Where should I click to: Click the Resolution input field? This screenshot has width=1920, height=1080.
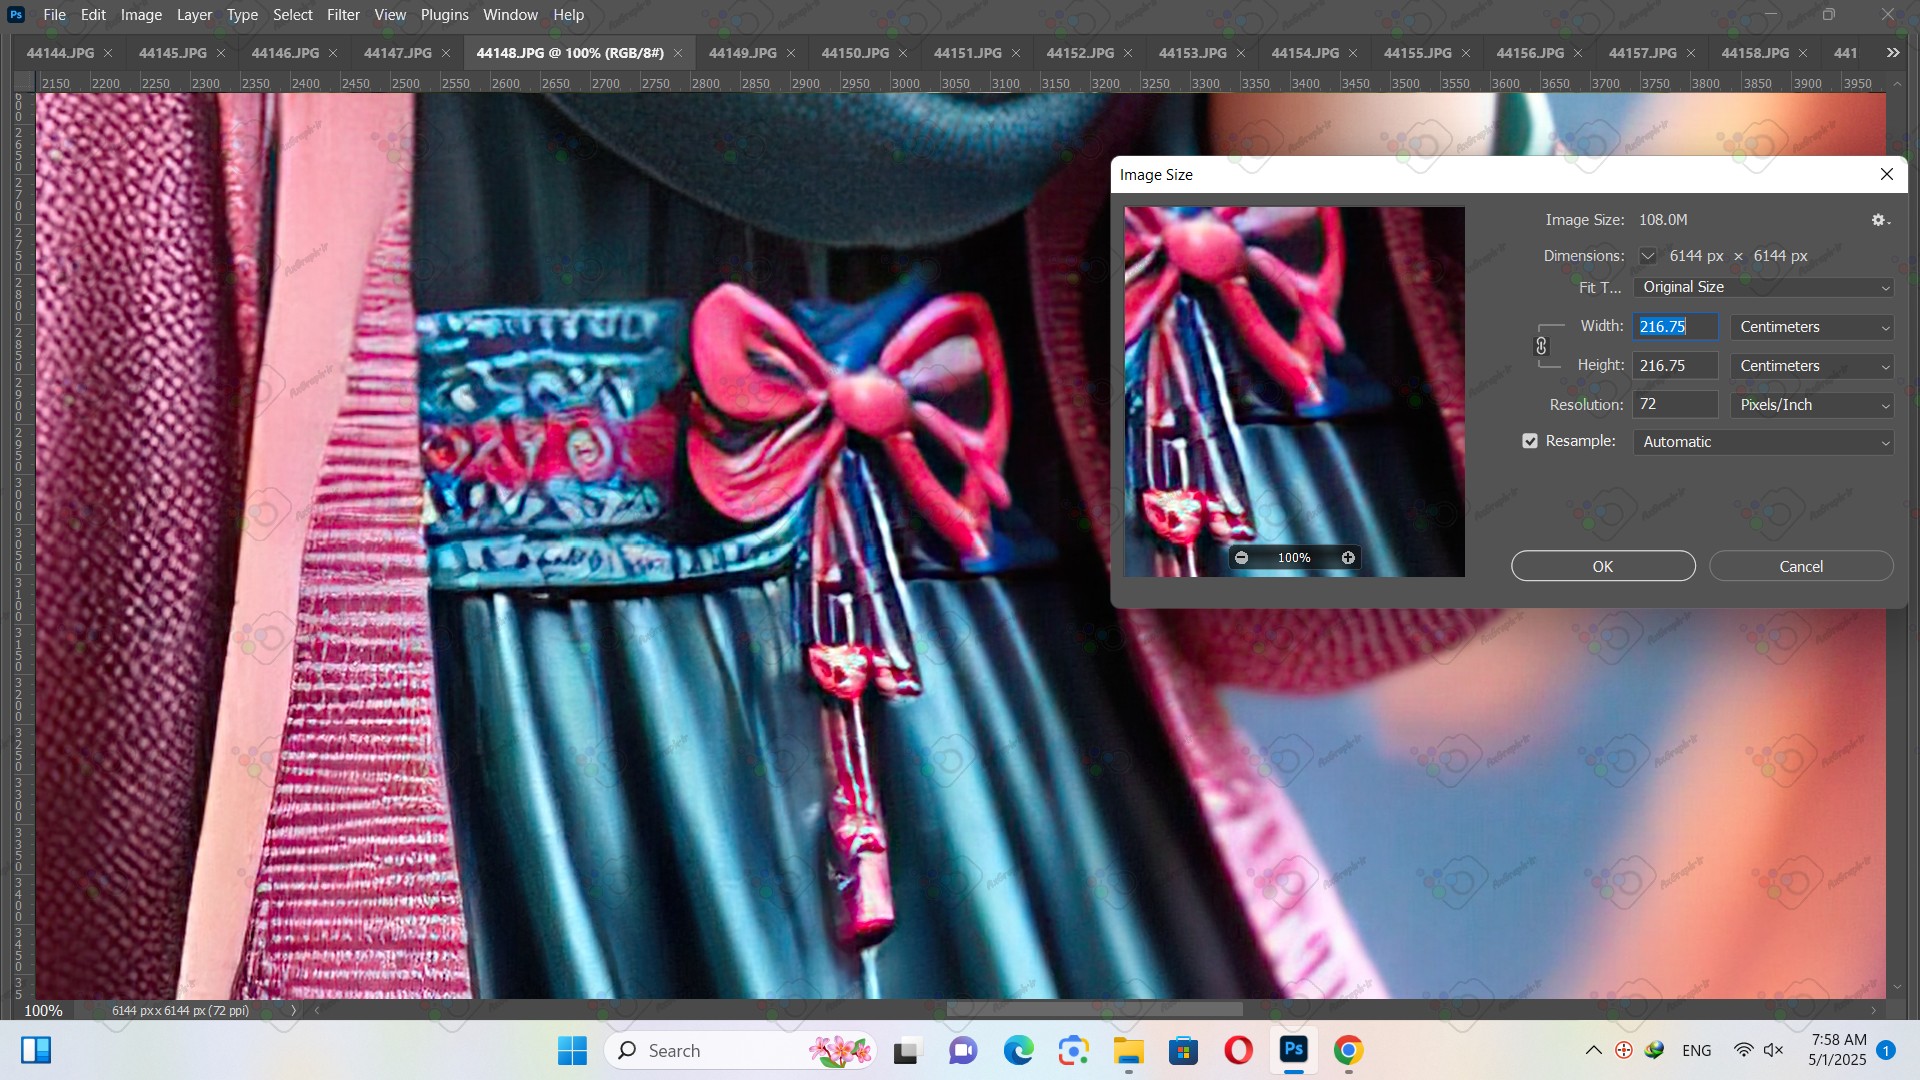(x=1676, y=405)
